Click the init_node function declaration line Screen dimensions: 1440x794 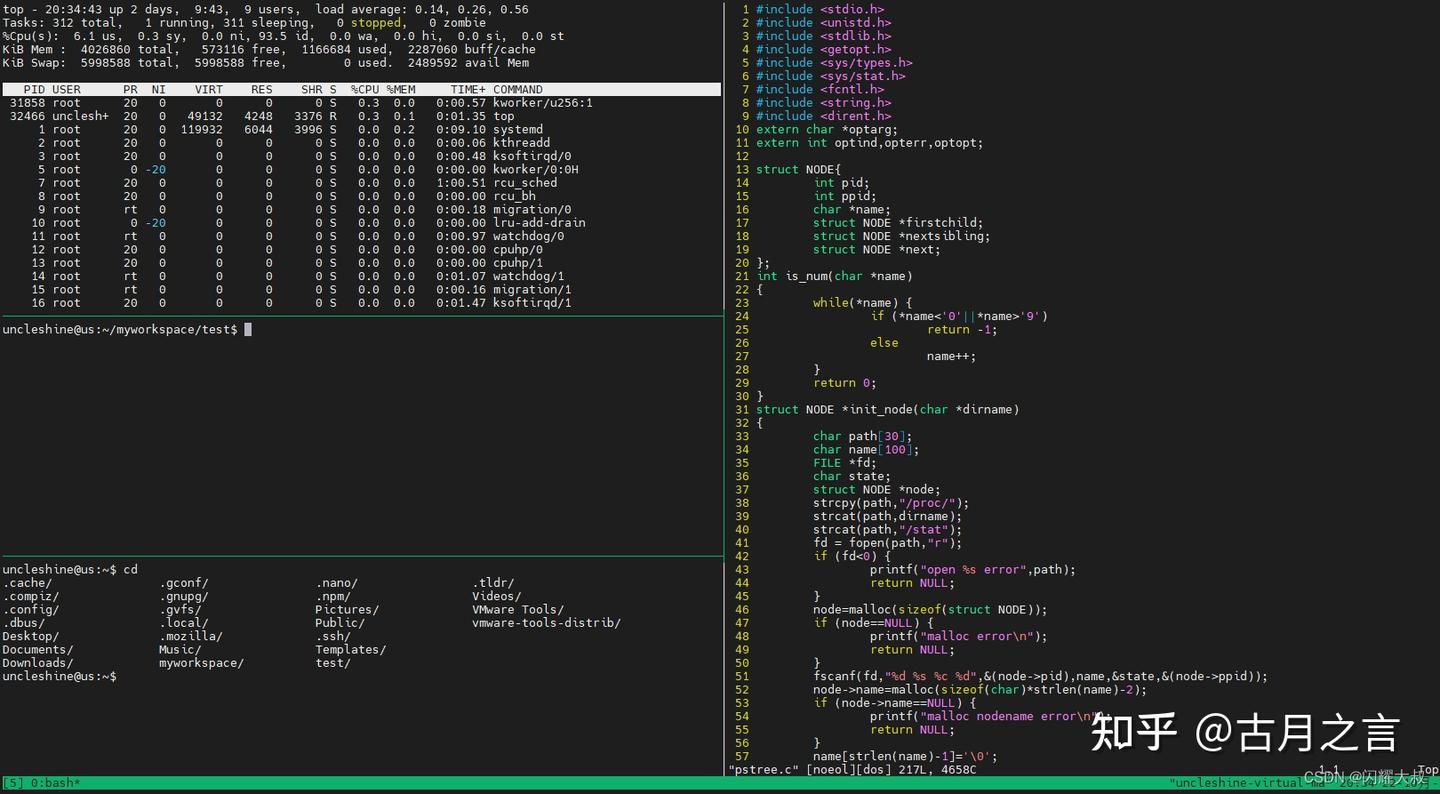pos(887,409)
